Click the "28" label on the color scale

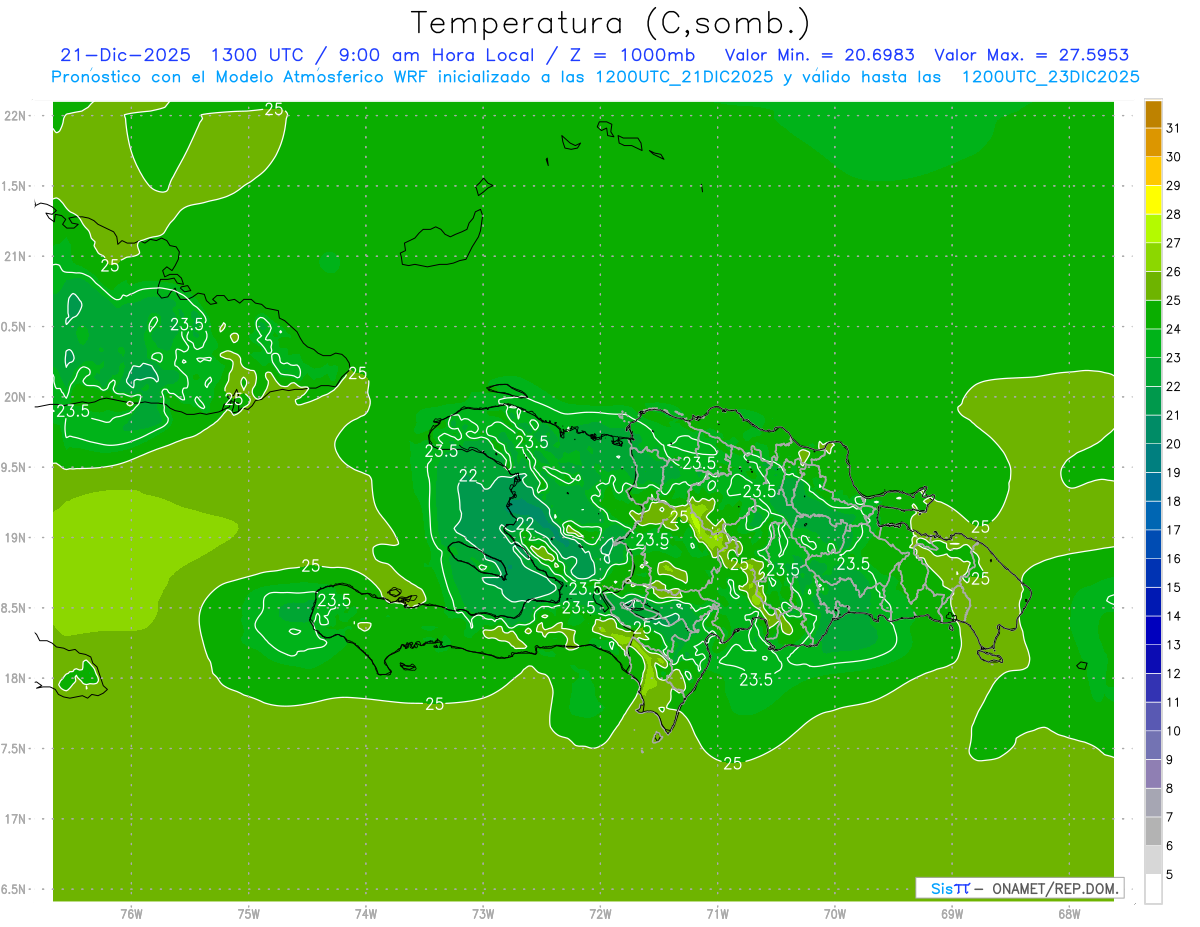pyautogui.click(x=1173, y=214)
